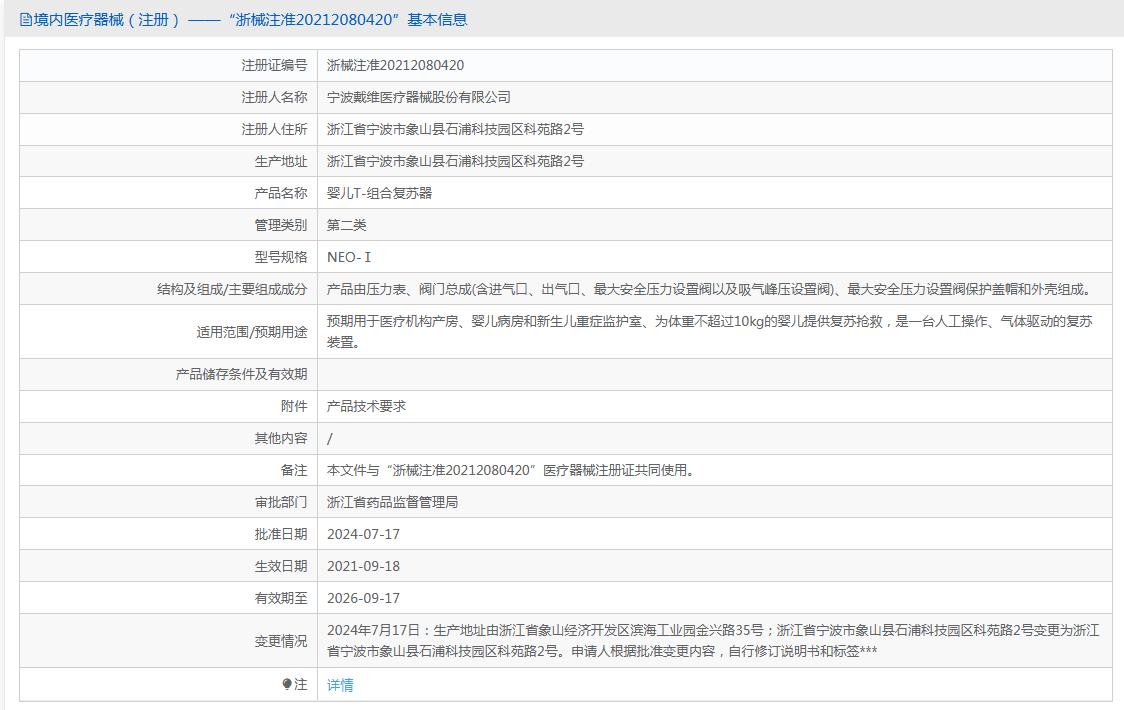The height and width of the screenshot is (710, 1124).
Task: Click the 变更情况 label
Action: [x=281, y=640]
